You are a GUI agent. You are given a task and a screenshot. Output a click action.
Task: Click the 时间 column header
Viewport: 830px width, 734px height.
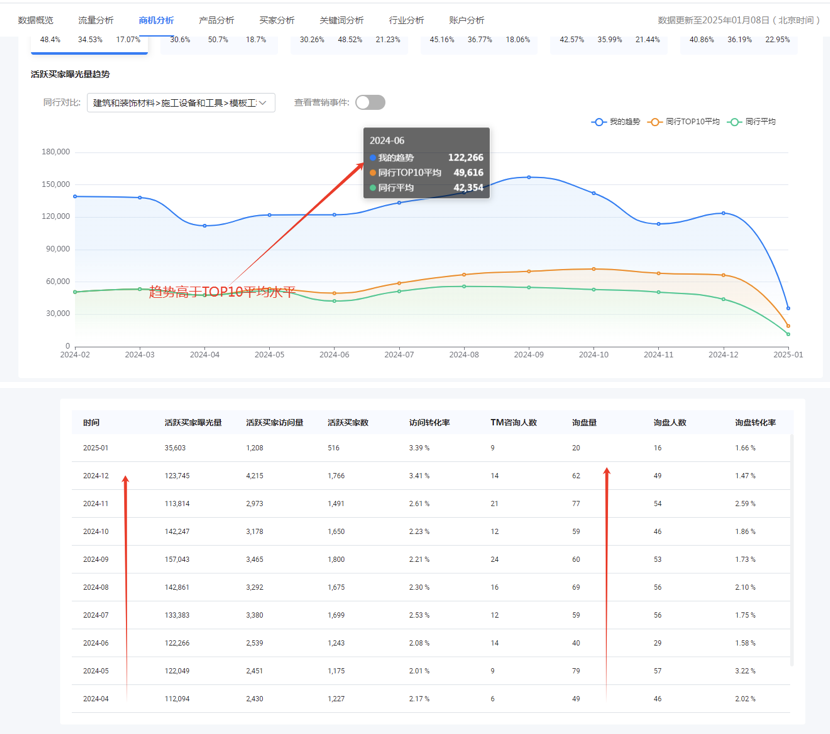tap(91, 422)
